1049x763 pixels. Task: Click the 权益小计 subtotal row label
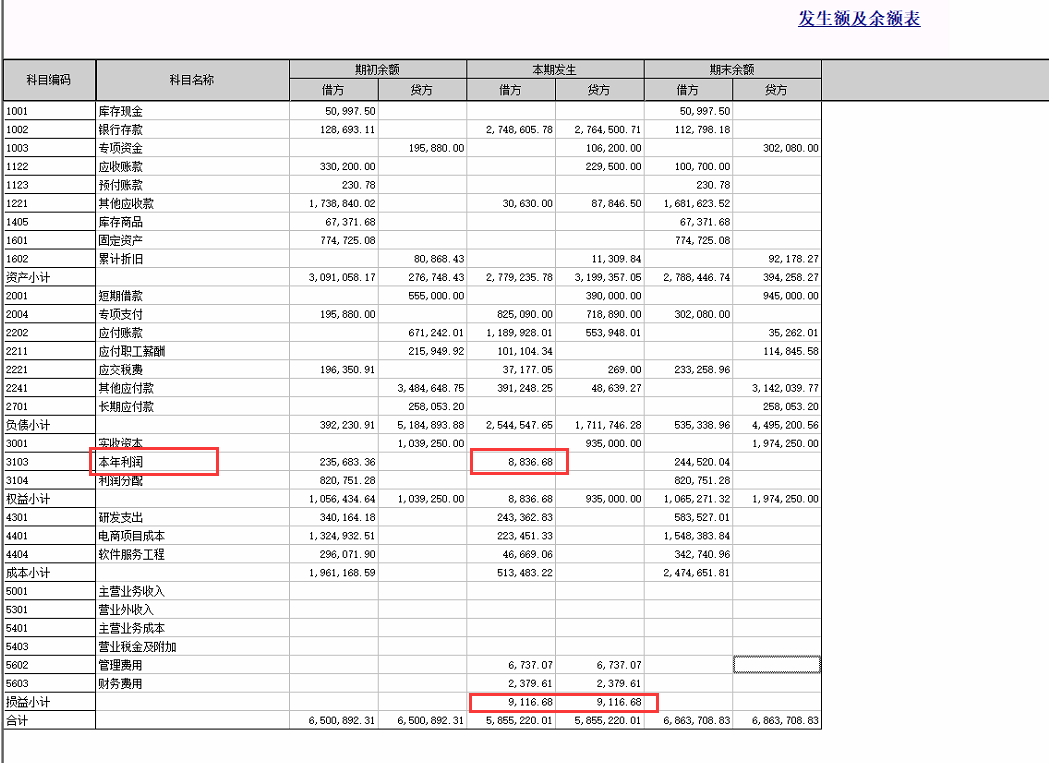(x=27, y=499)
